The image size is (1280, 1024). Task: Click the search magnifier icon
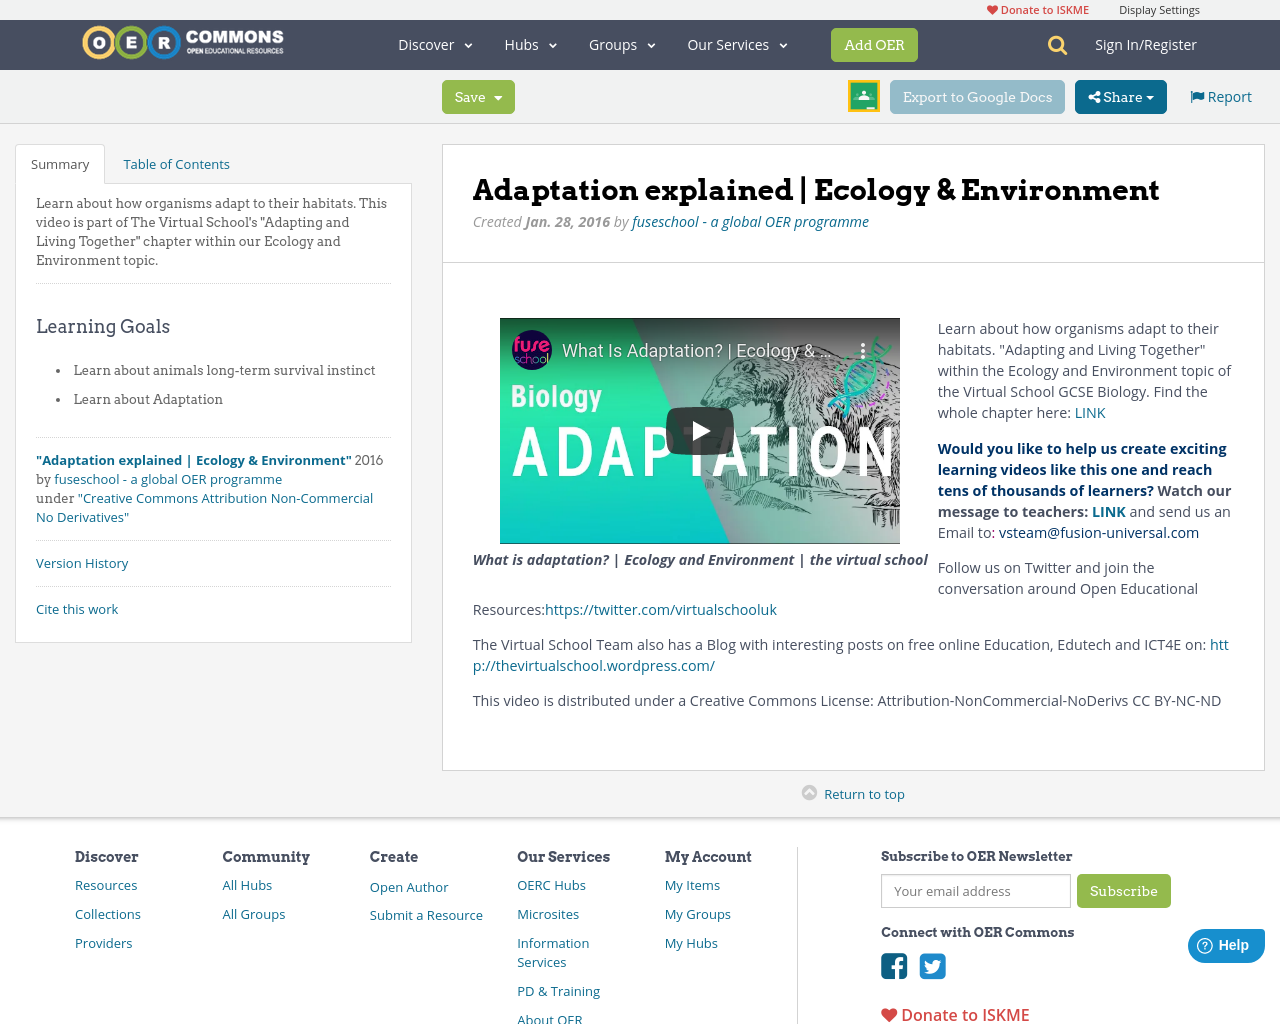pos(1057,45)
